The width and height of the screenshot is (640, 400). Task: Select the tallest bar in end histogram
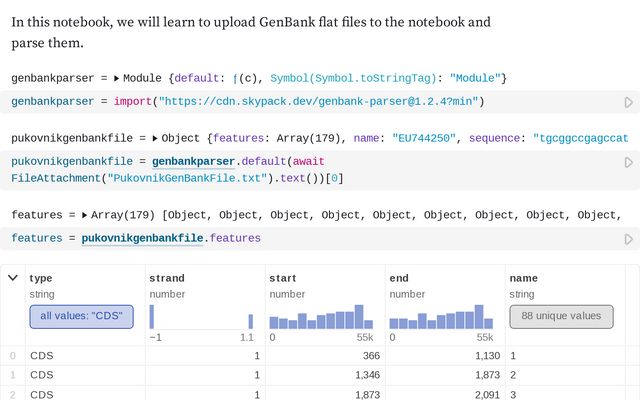coord(479,317)
